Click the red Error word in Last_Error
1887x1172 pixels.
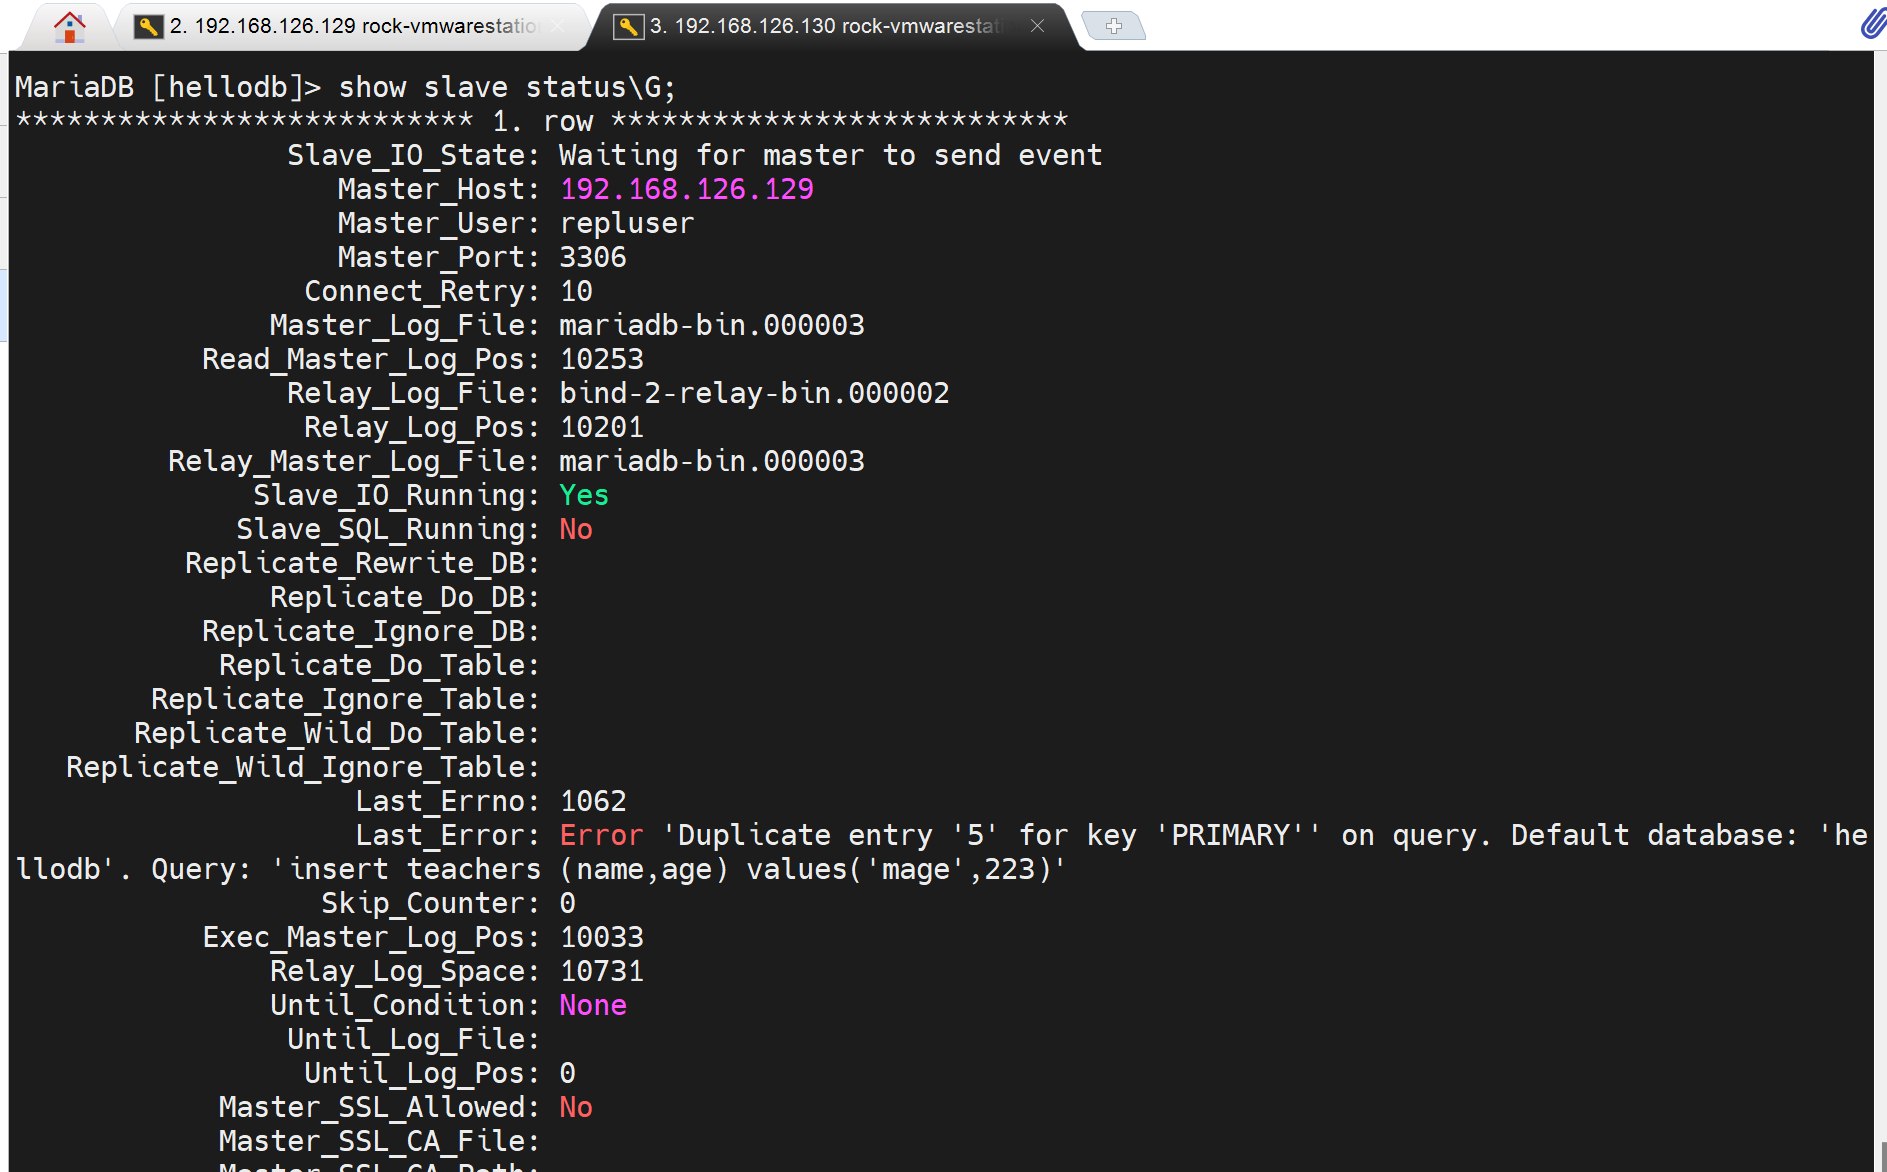tap(601, 835)
